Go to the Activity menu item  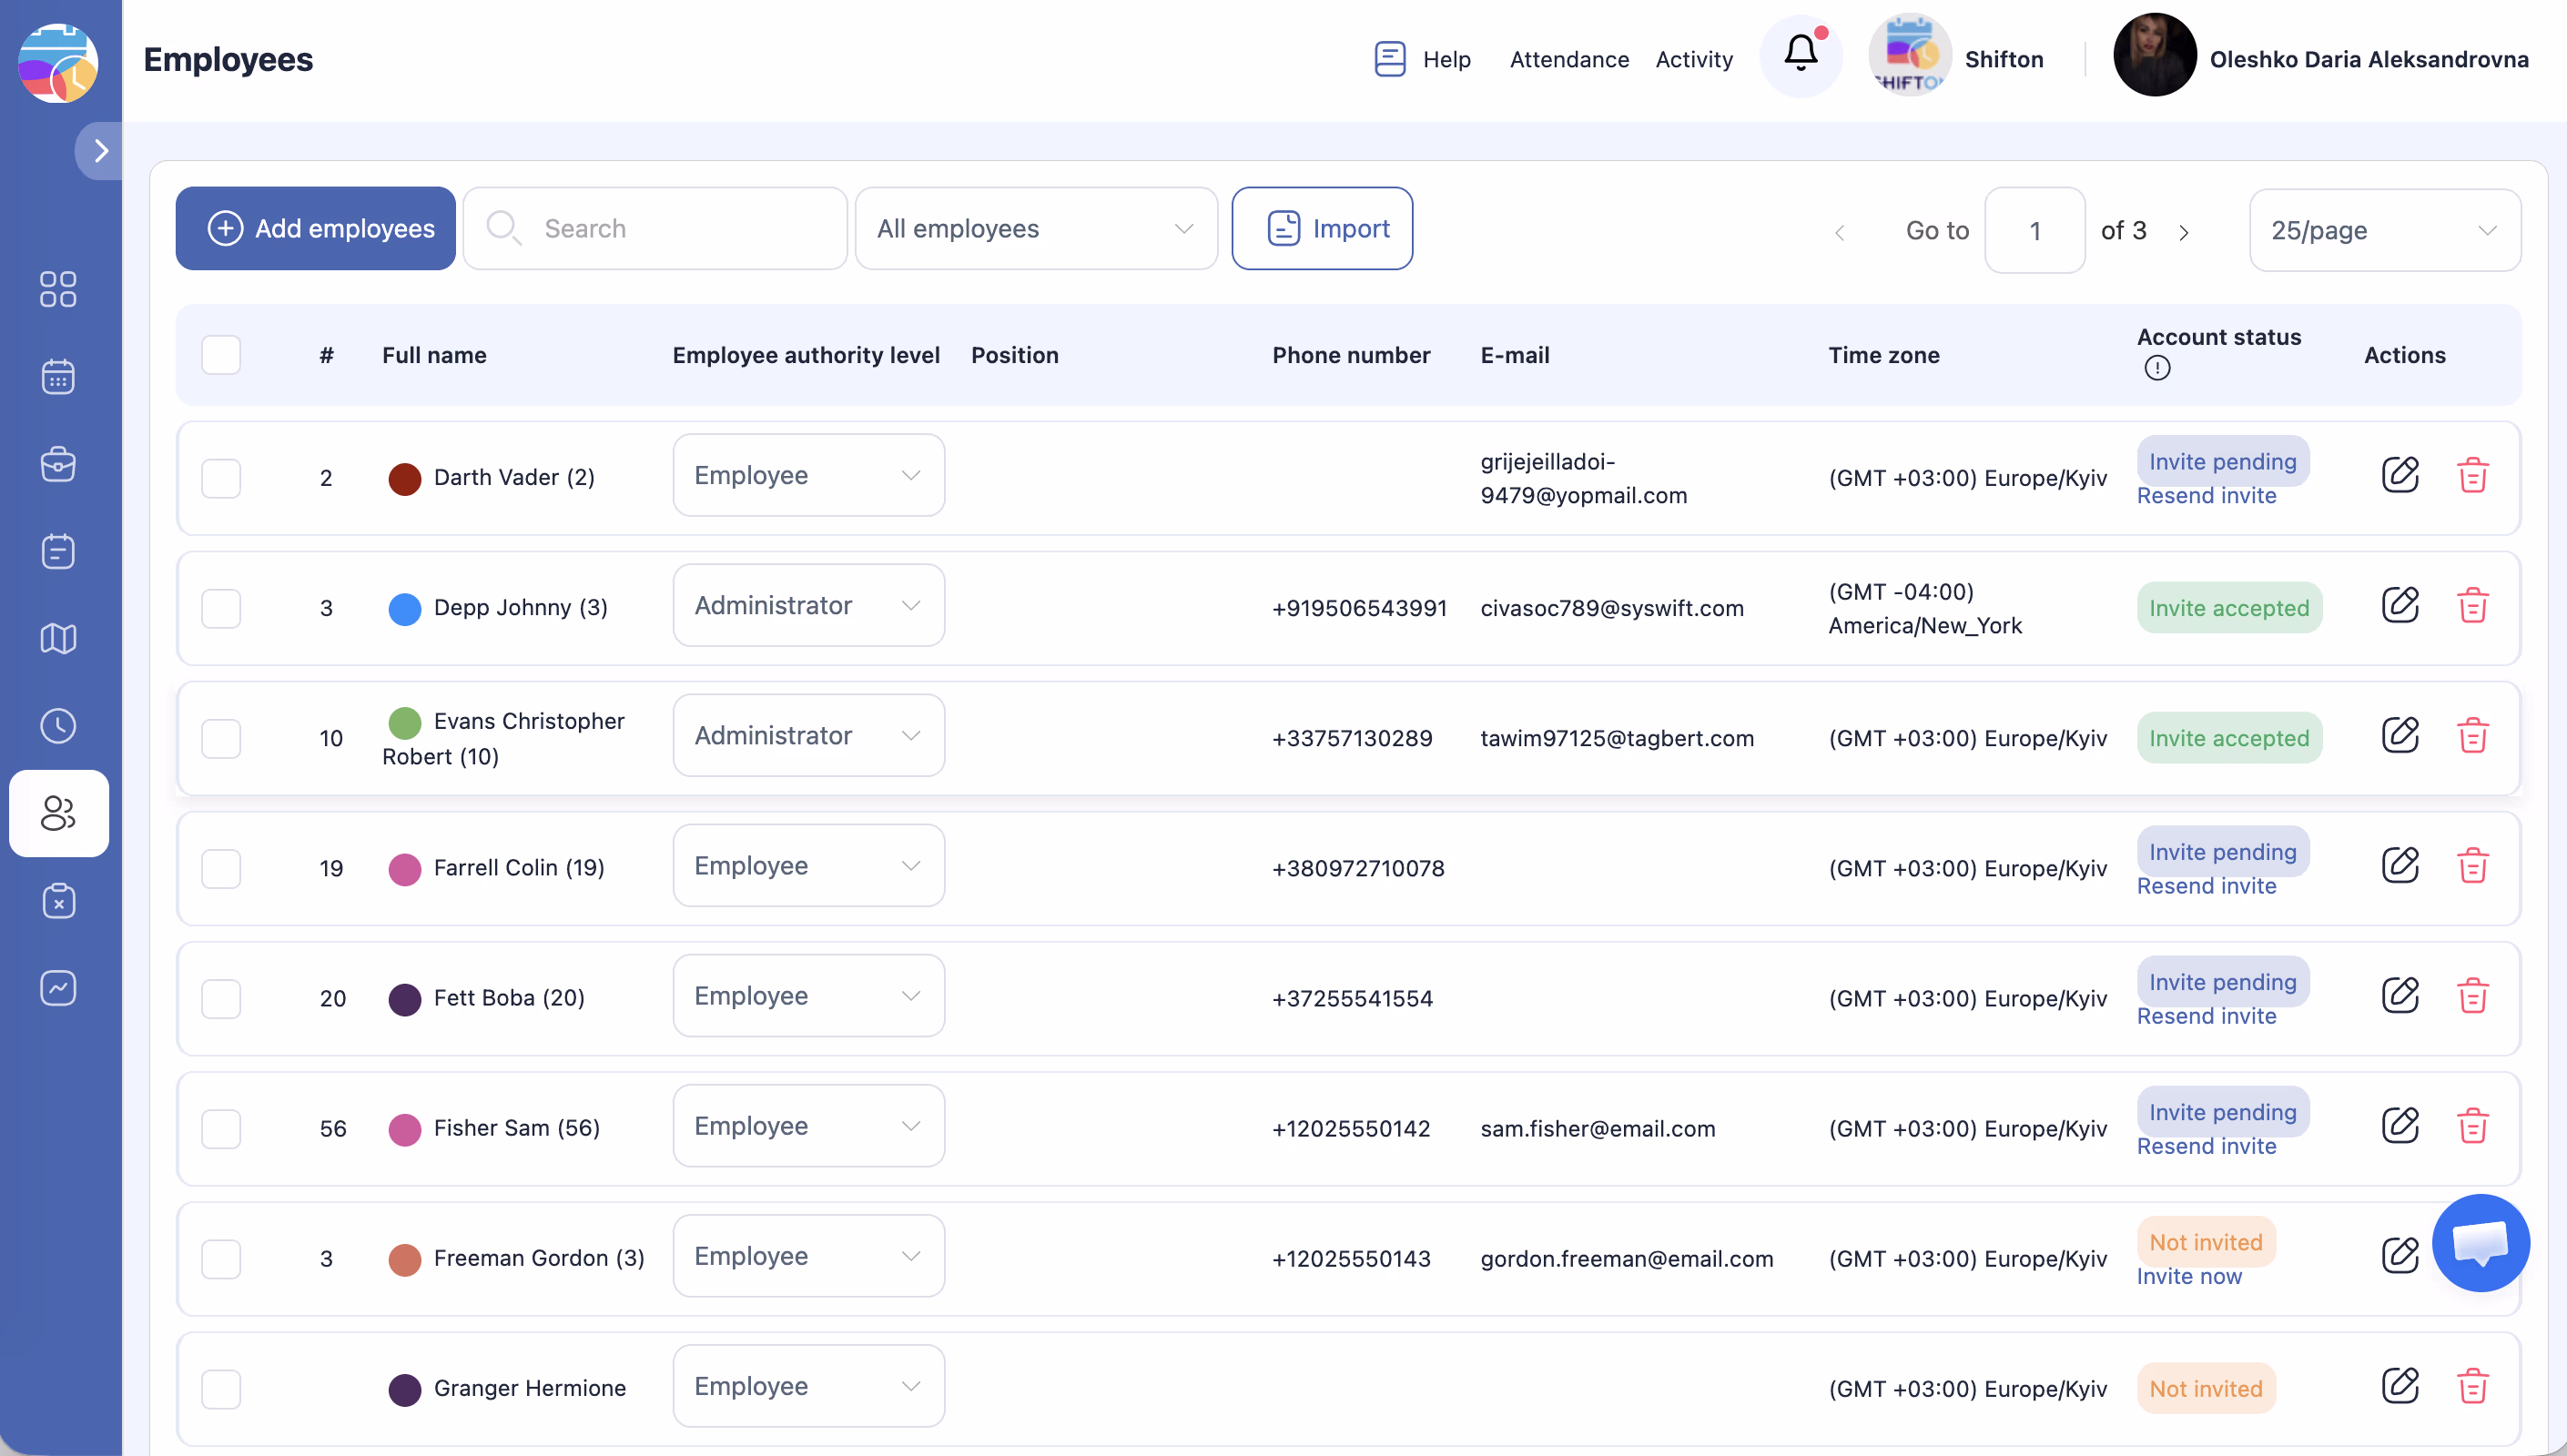(x=1693, y=59)
